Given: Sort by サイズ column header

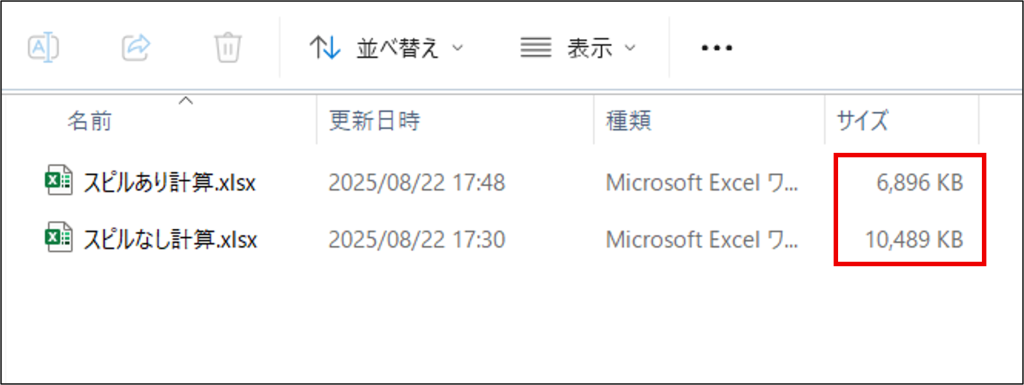Looking at the screenshot, I should [x=862, y=121].
